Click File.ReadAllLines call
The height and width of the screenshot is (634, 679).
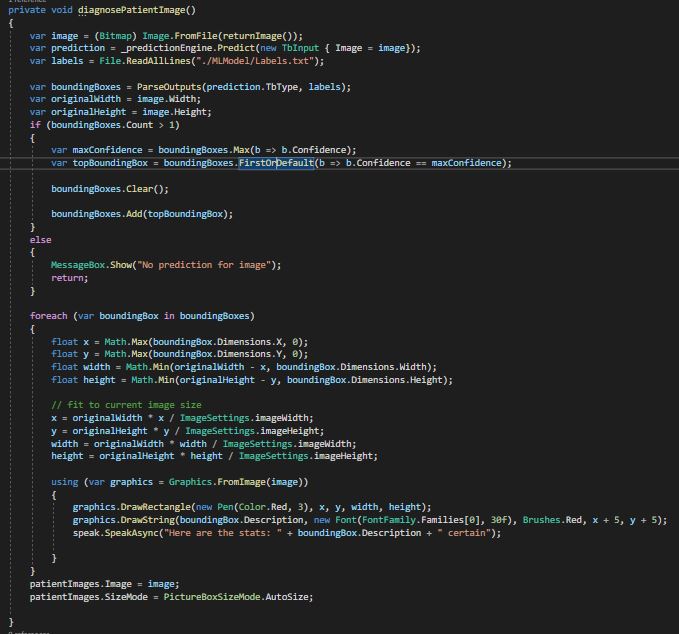[145, 61]
